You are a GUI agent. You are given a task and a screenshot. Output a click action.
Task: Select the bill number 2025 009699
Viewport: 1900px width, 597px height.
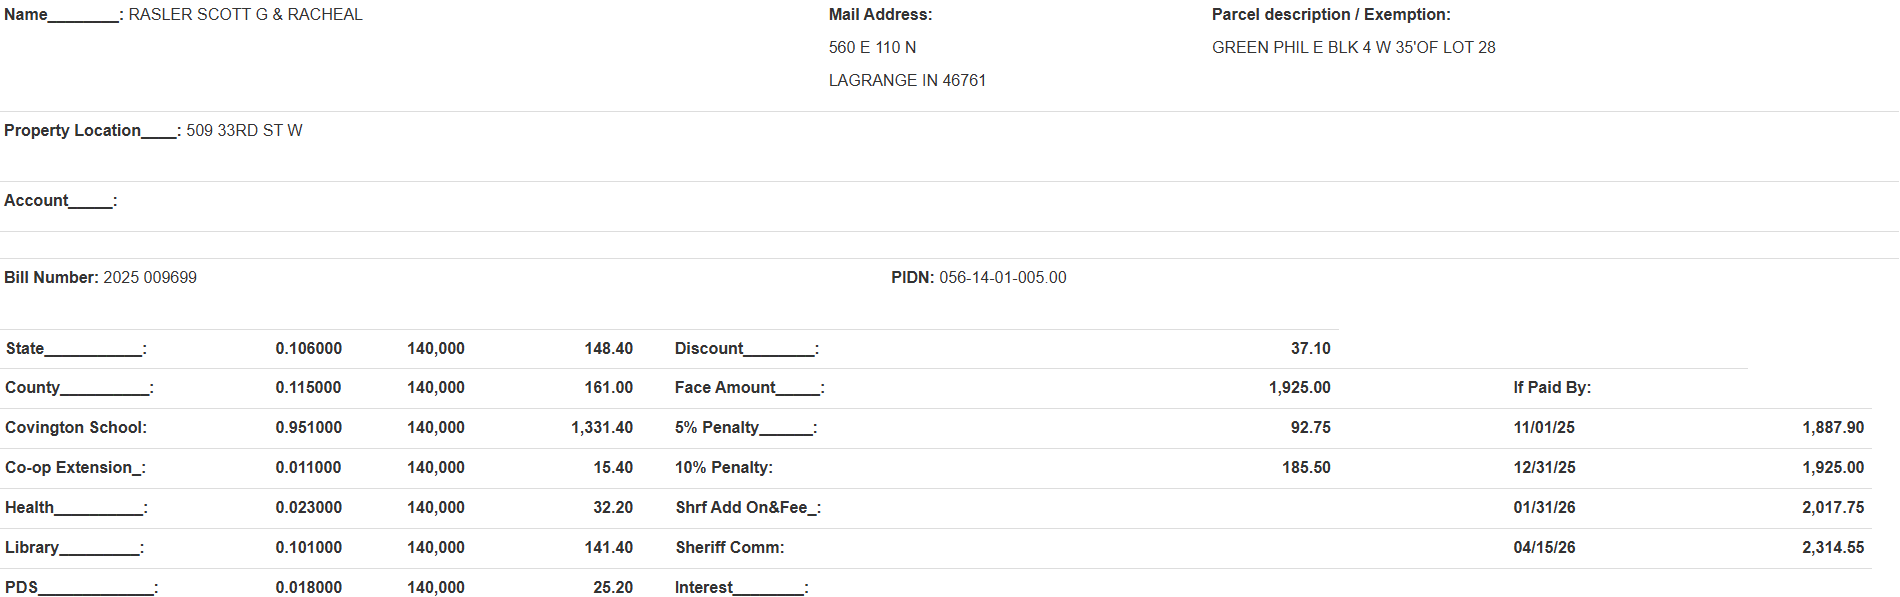150,278
